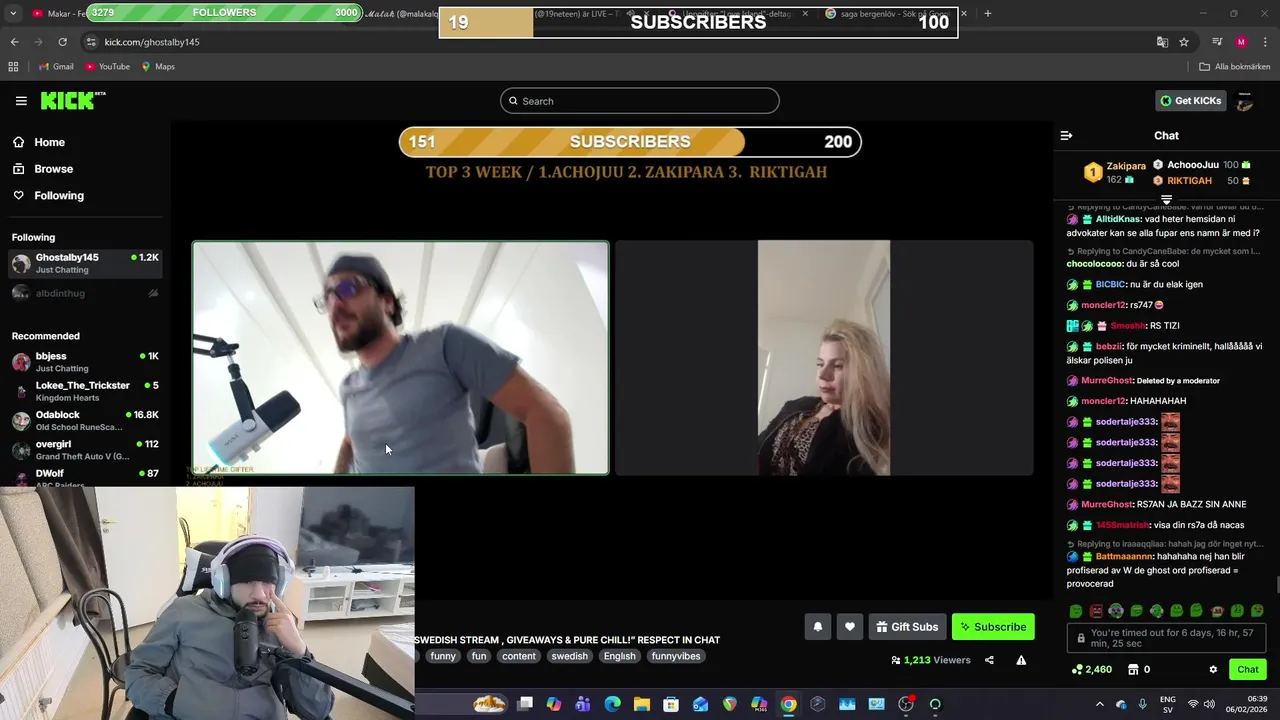Viewport: 1280px width, 720px height.
Task: Open the hamburger sidebar menu
Action: coord(21,101)
